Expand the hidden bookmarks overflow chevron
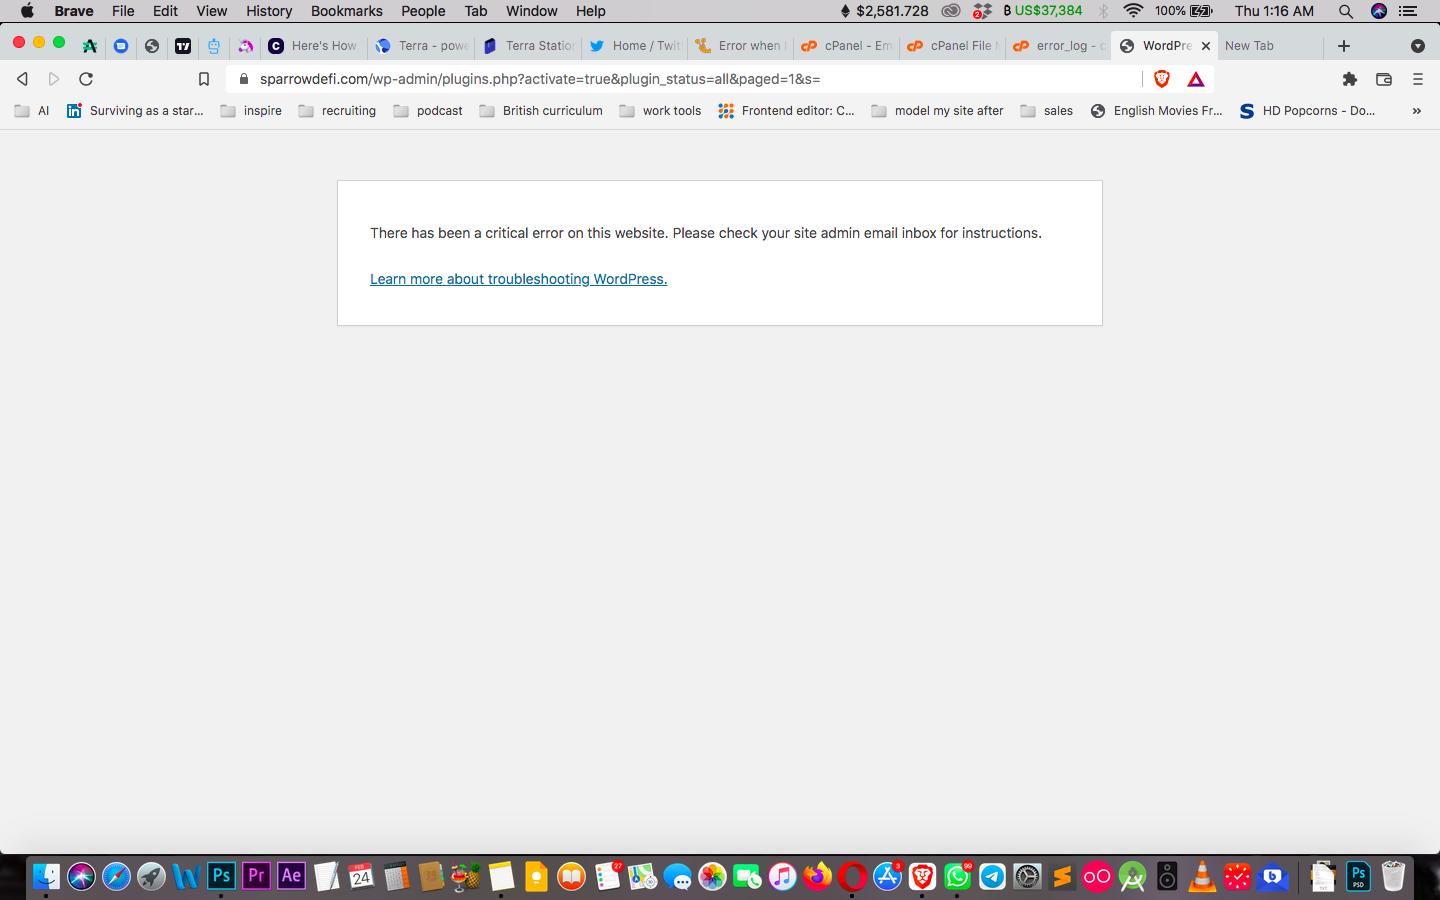The width and height of the screenshot is (1440, 900). [x=1416, y=111]
